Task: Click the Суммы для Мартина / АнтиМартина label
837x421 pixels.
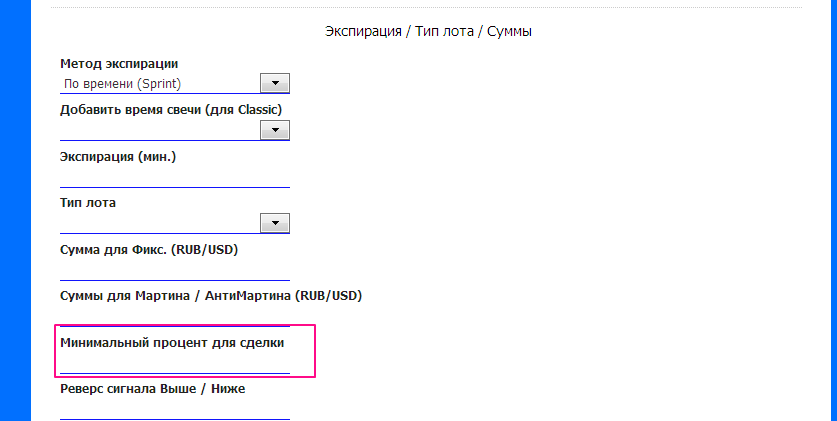Action: [211, 296]
